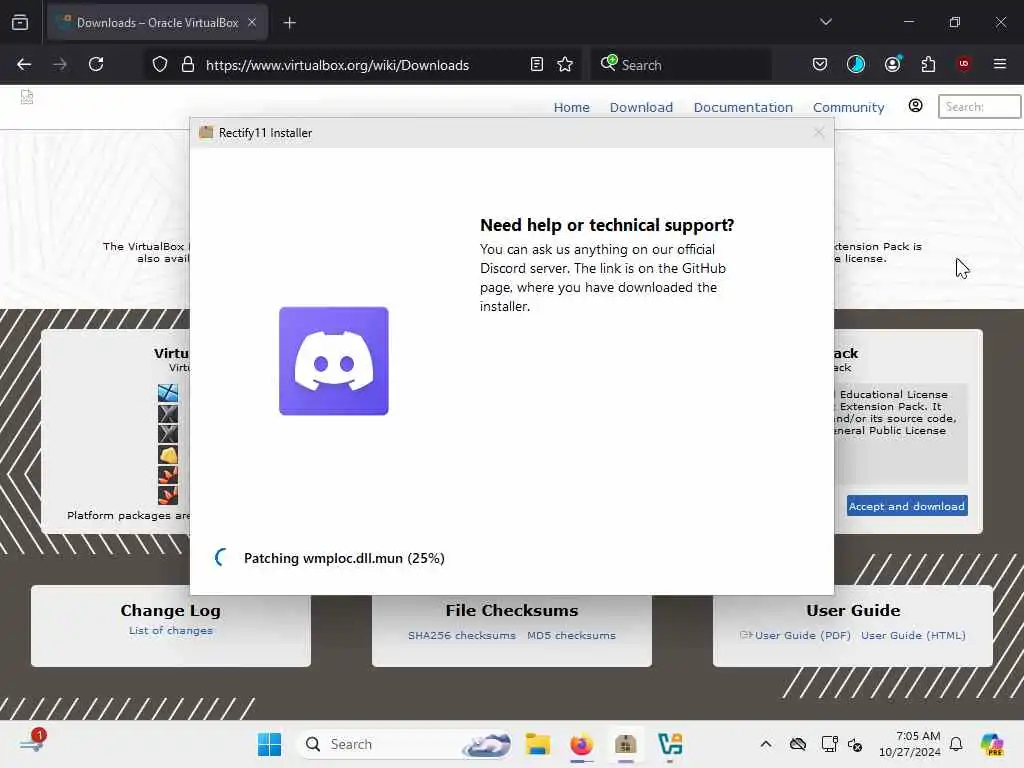Viewport: 1024px width, 768px height.
Task: Open the Home link in site navigation
Action: [x=571, y=107]
